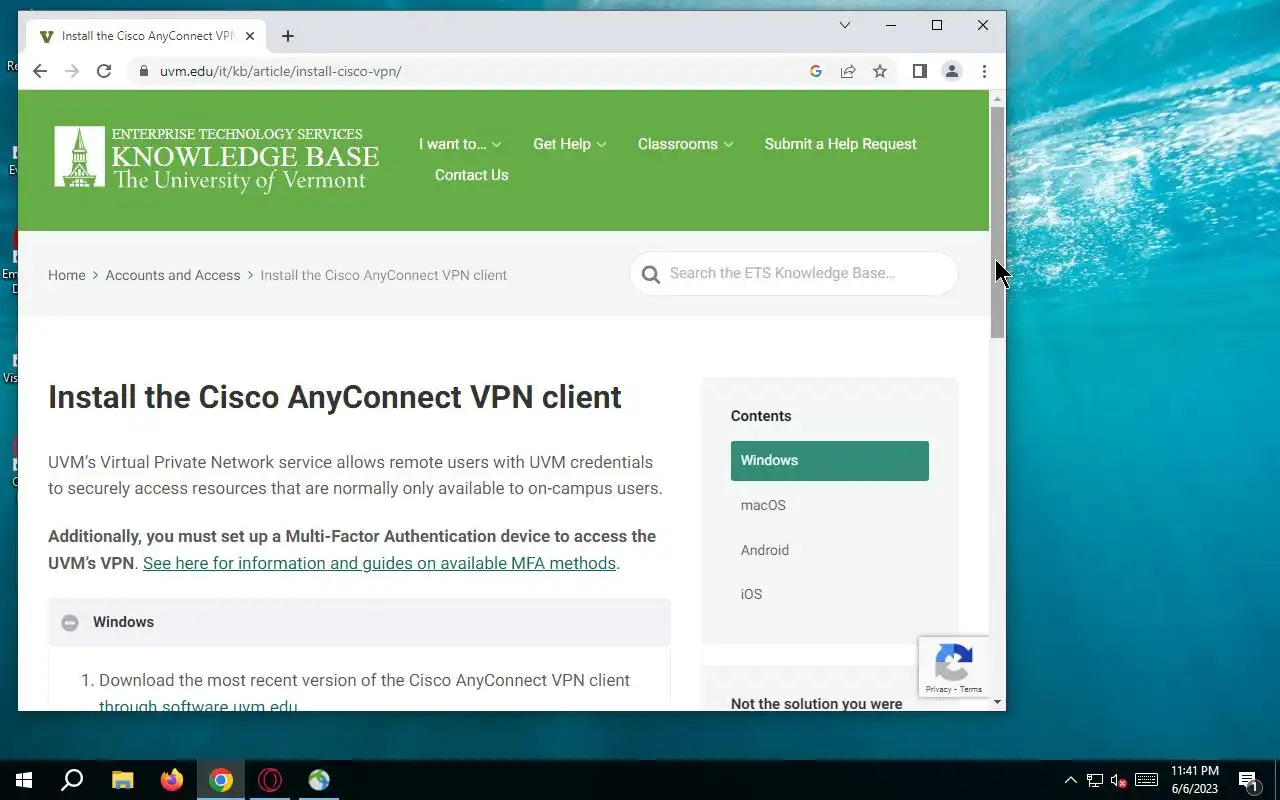The height and width of the screenshot is (800, 1280).
Task: Click the touch keyboard tray icon
Action: tap(1147, 780)
